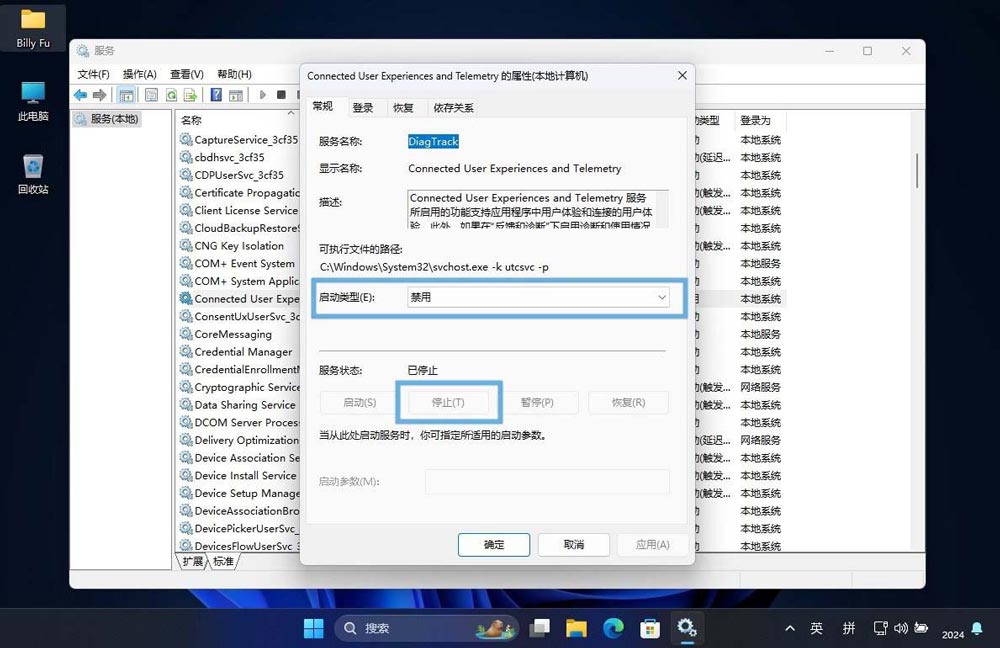
Task: Click the 确定 button to confirm
Action: coord(493,545)
